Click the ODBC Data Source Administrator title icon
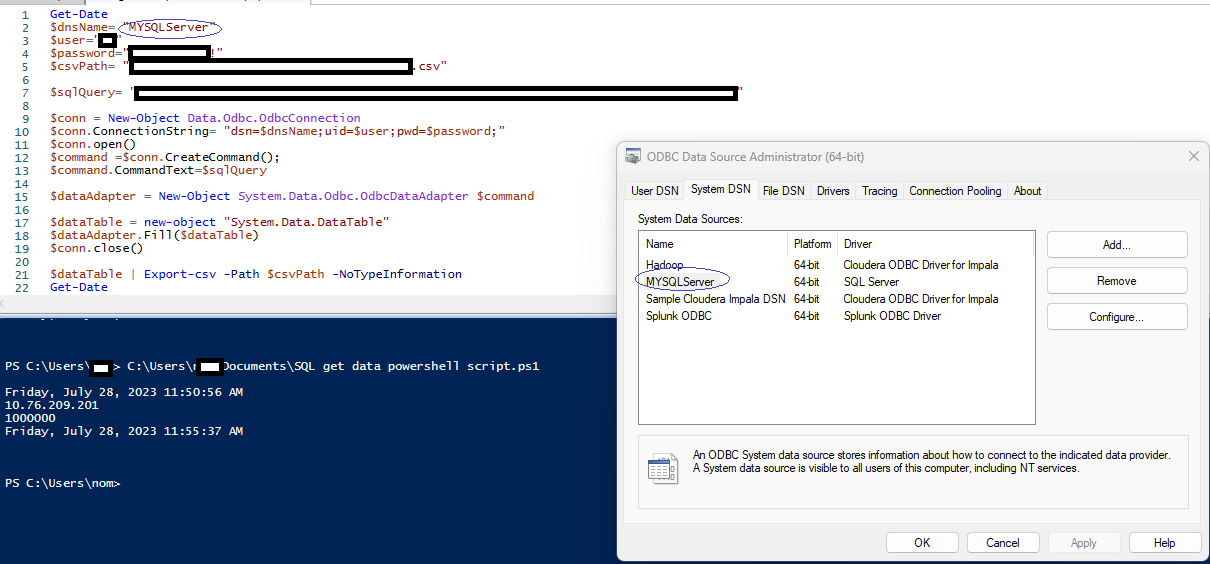 (x=633, y=157)
